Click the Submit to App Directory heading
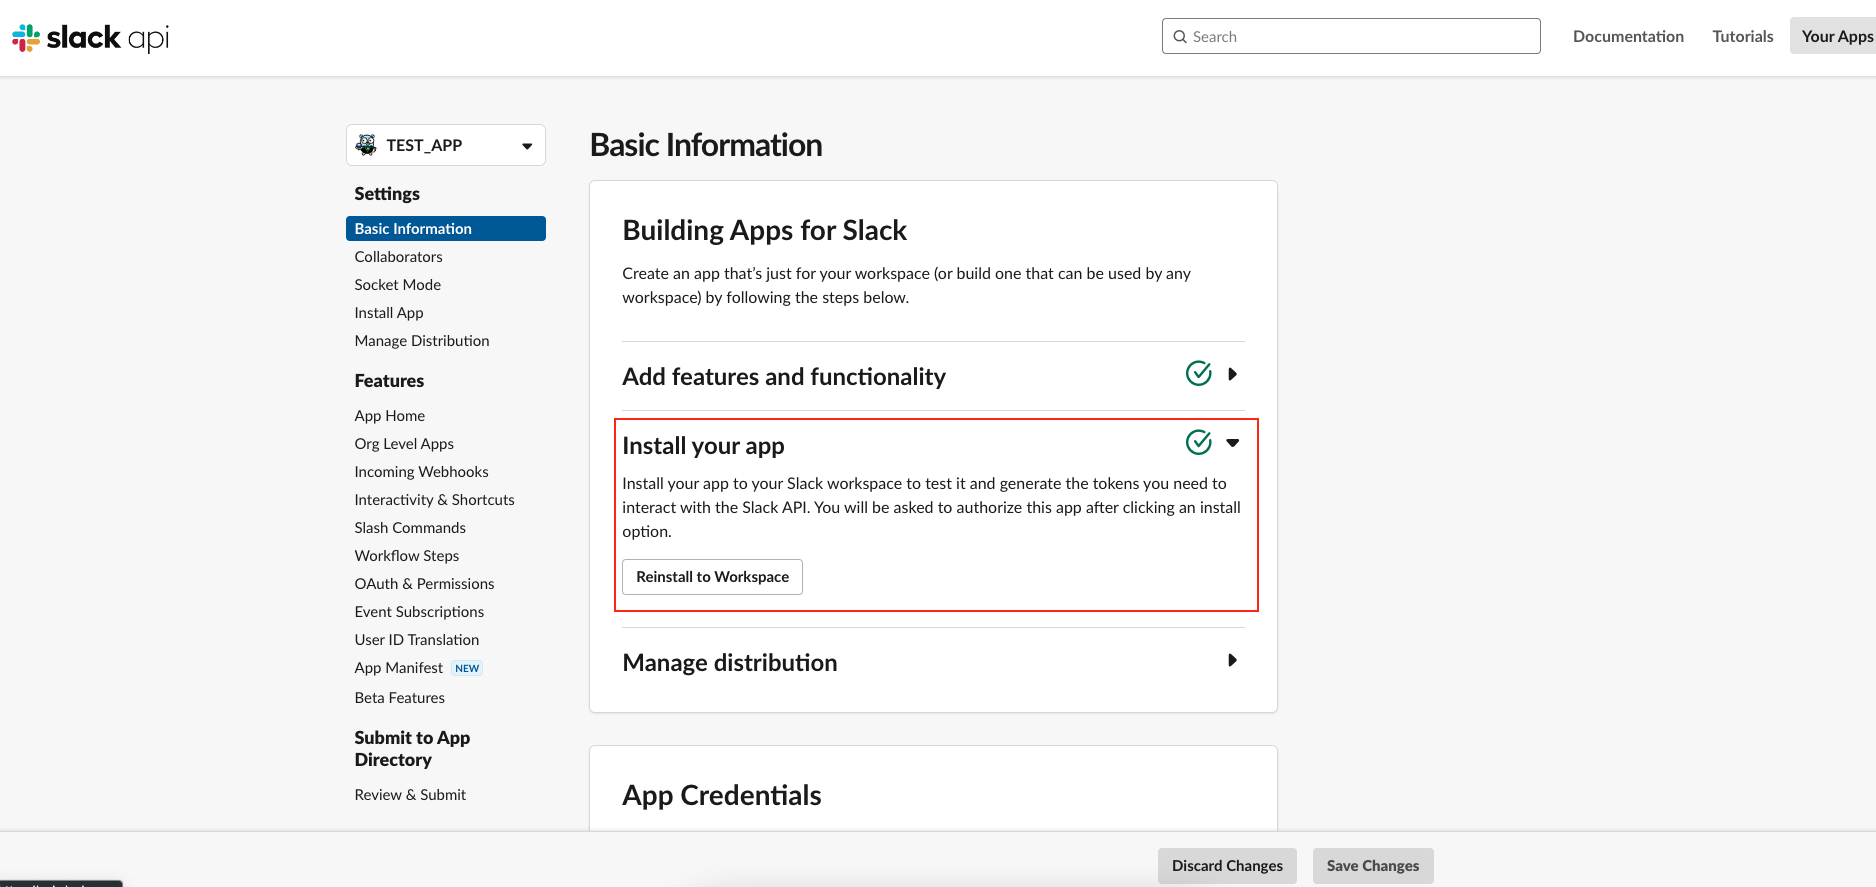The image size is (1876, 887). tap(412, 749)
